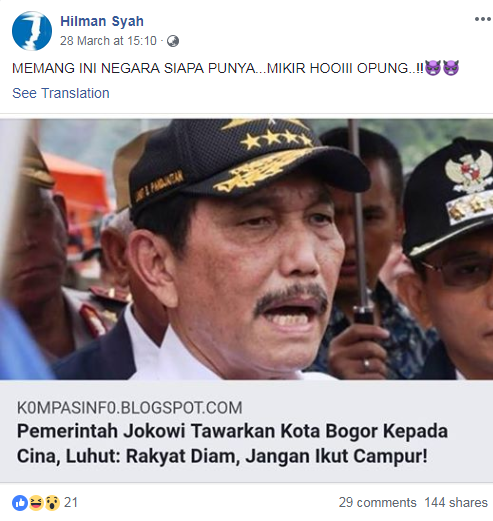Click the MEMANG INI NEGARA post caption text
This screenshot has height=521, width=493.
coord(218,68)
